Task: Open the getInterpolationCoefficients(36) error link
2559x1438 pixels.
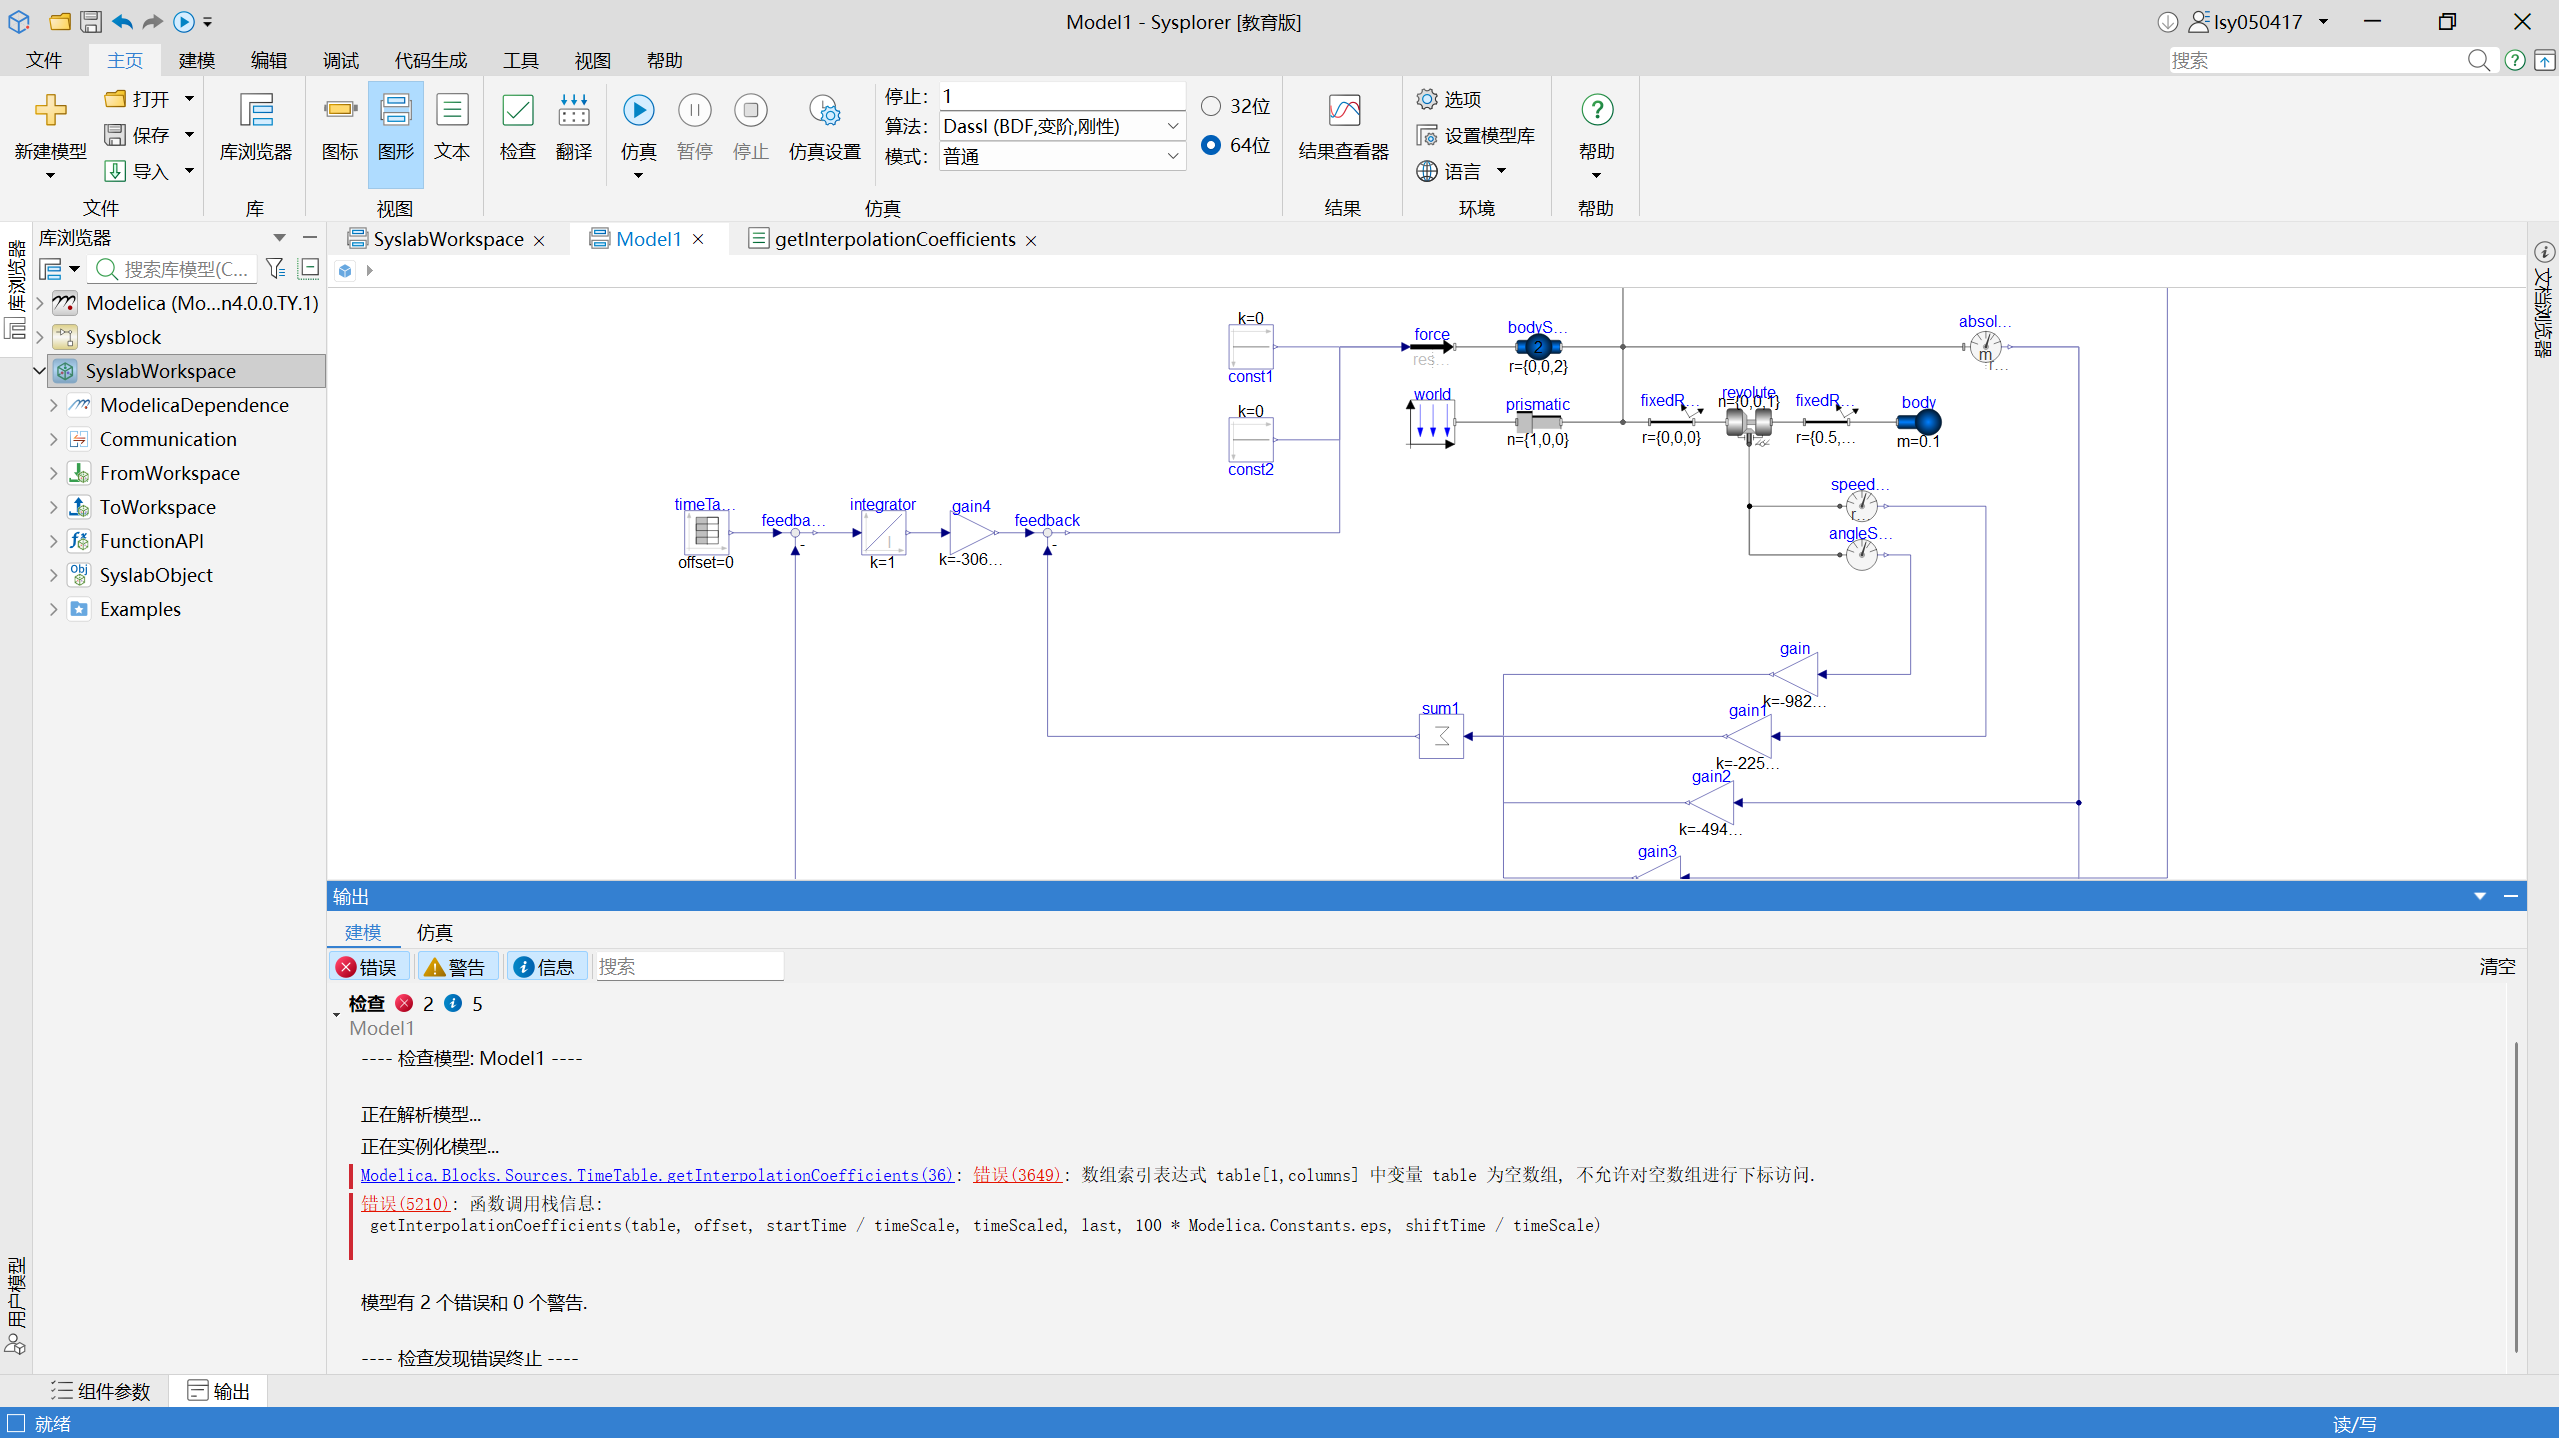Action: click(657, 1175)
